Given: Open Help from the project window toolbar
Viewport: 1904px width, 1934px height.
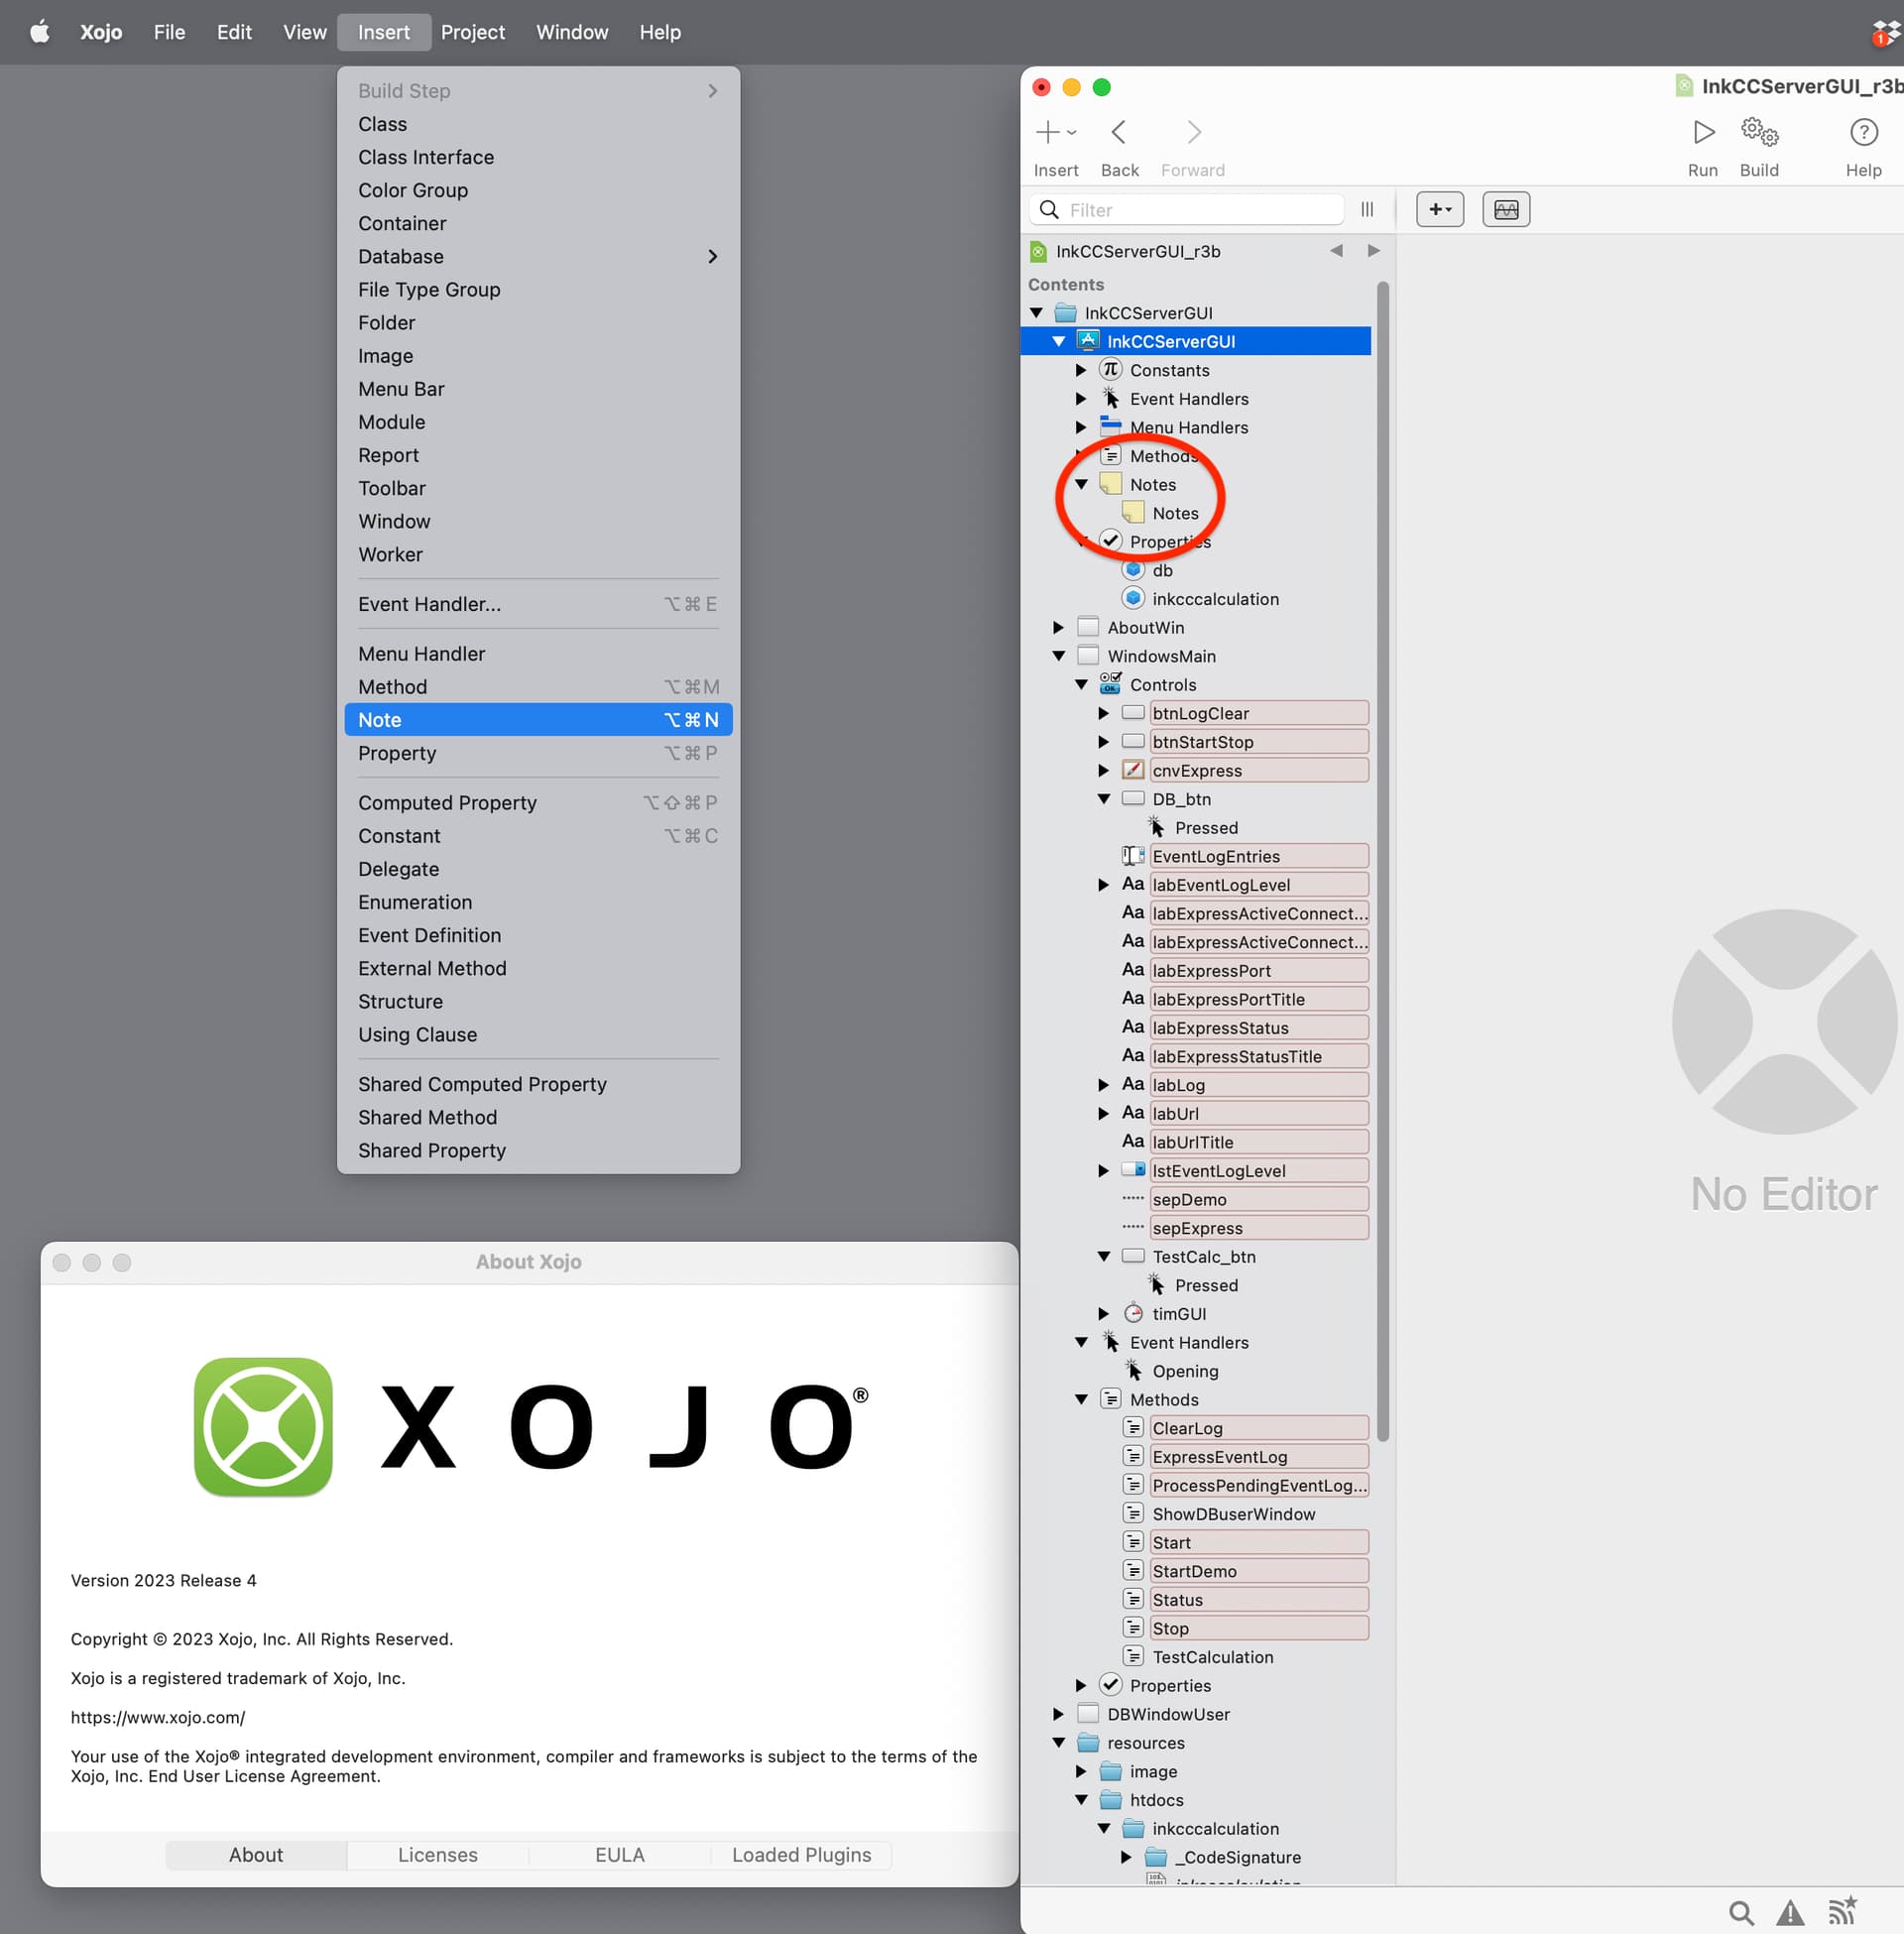Looking at the screenshot, I should [1864, 132].
